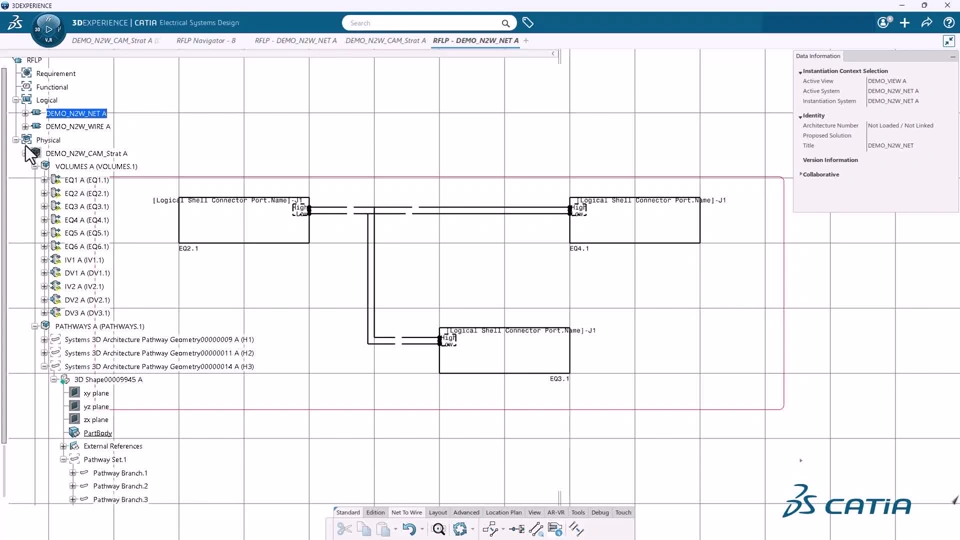Click the Undo arrow icon
The width and height of the screenshot is (960, 540).
[409, 529]
